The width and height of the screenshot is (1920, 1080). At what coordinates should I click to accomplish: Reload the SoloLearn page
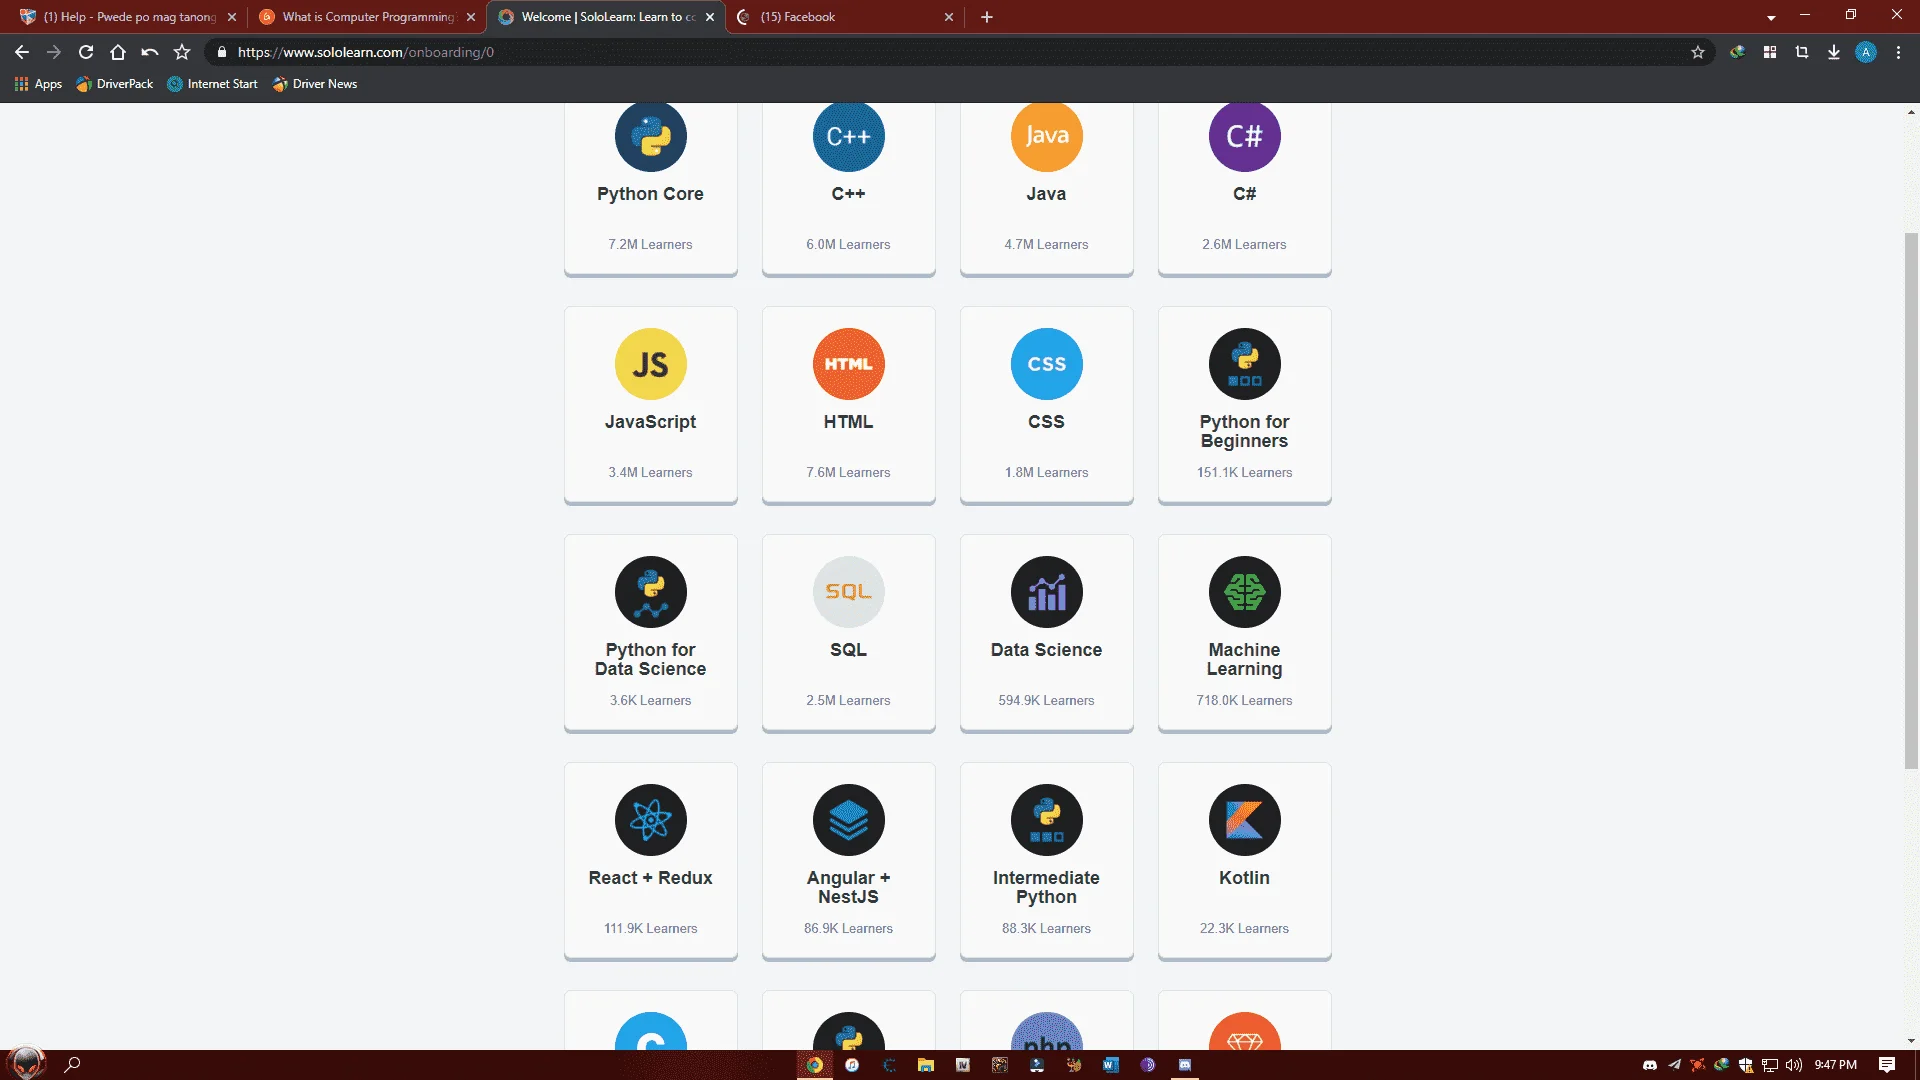pyautogui.click(x=86, y=52)
